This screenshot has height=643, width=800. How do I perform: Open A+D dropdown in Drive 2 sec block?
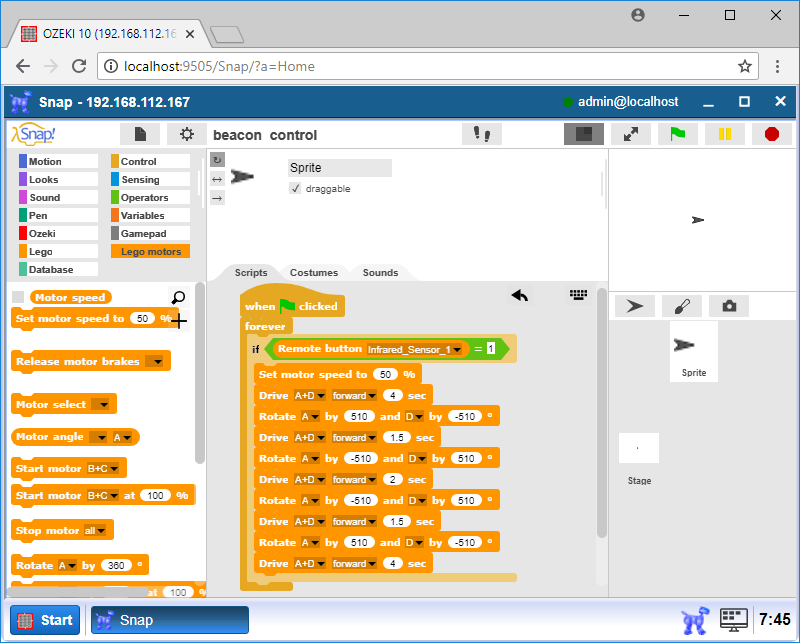coord(310,480)
